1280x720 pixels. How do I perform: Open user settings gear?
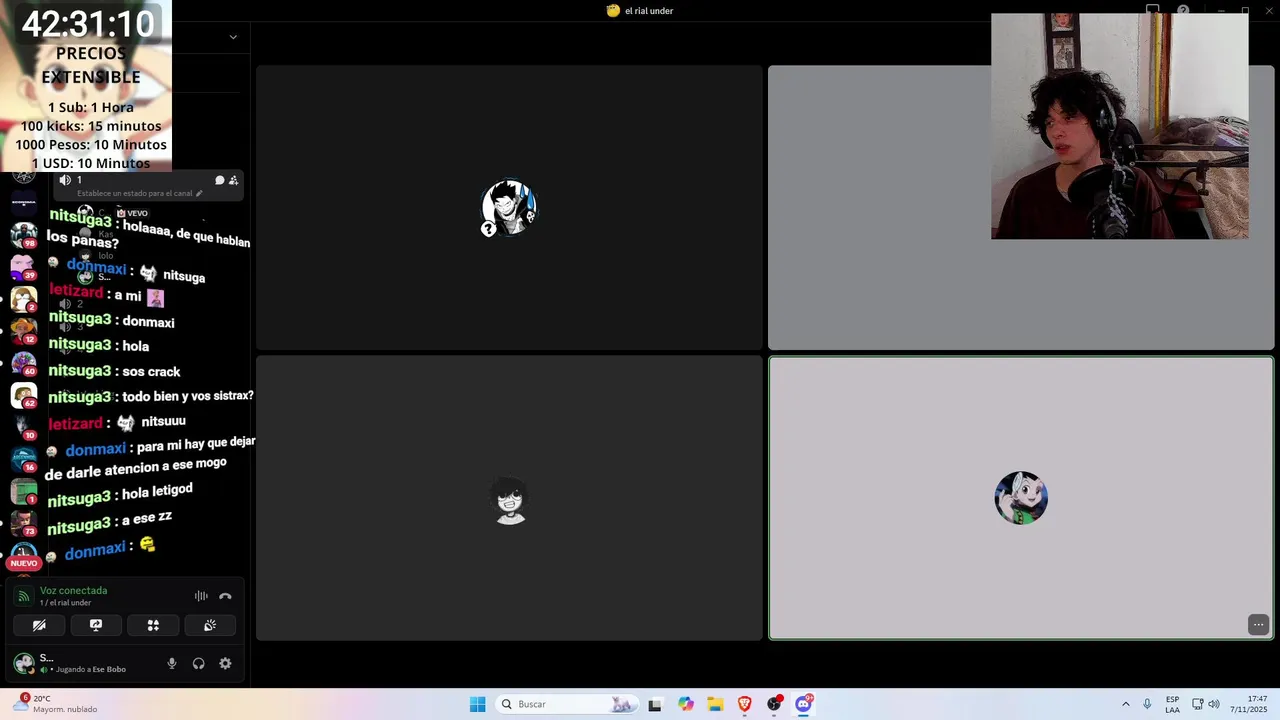225,663
